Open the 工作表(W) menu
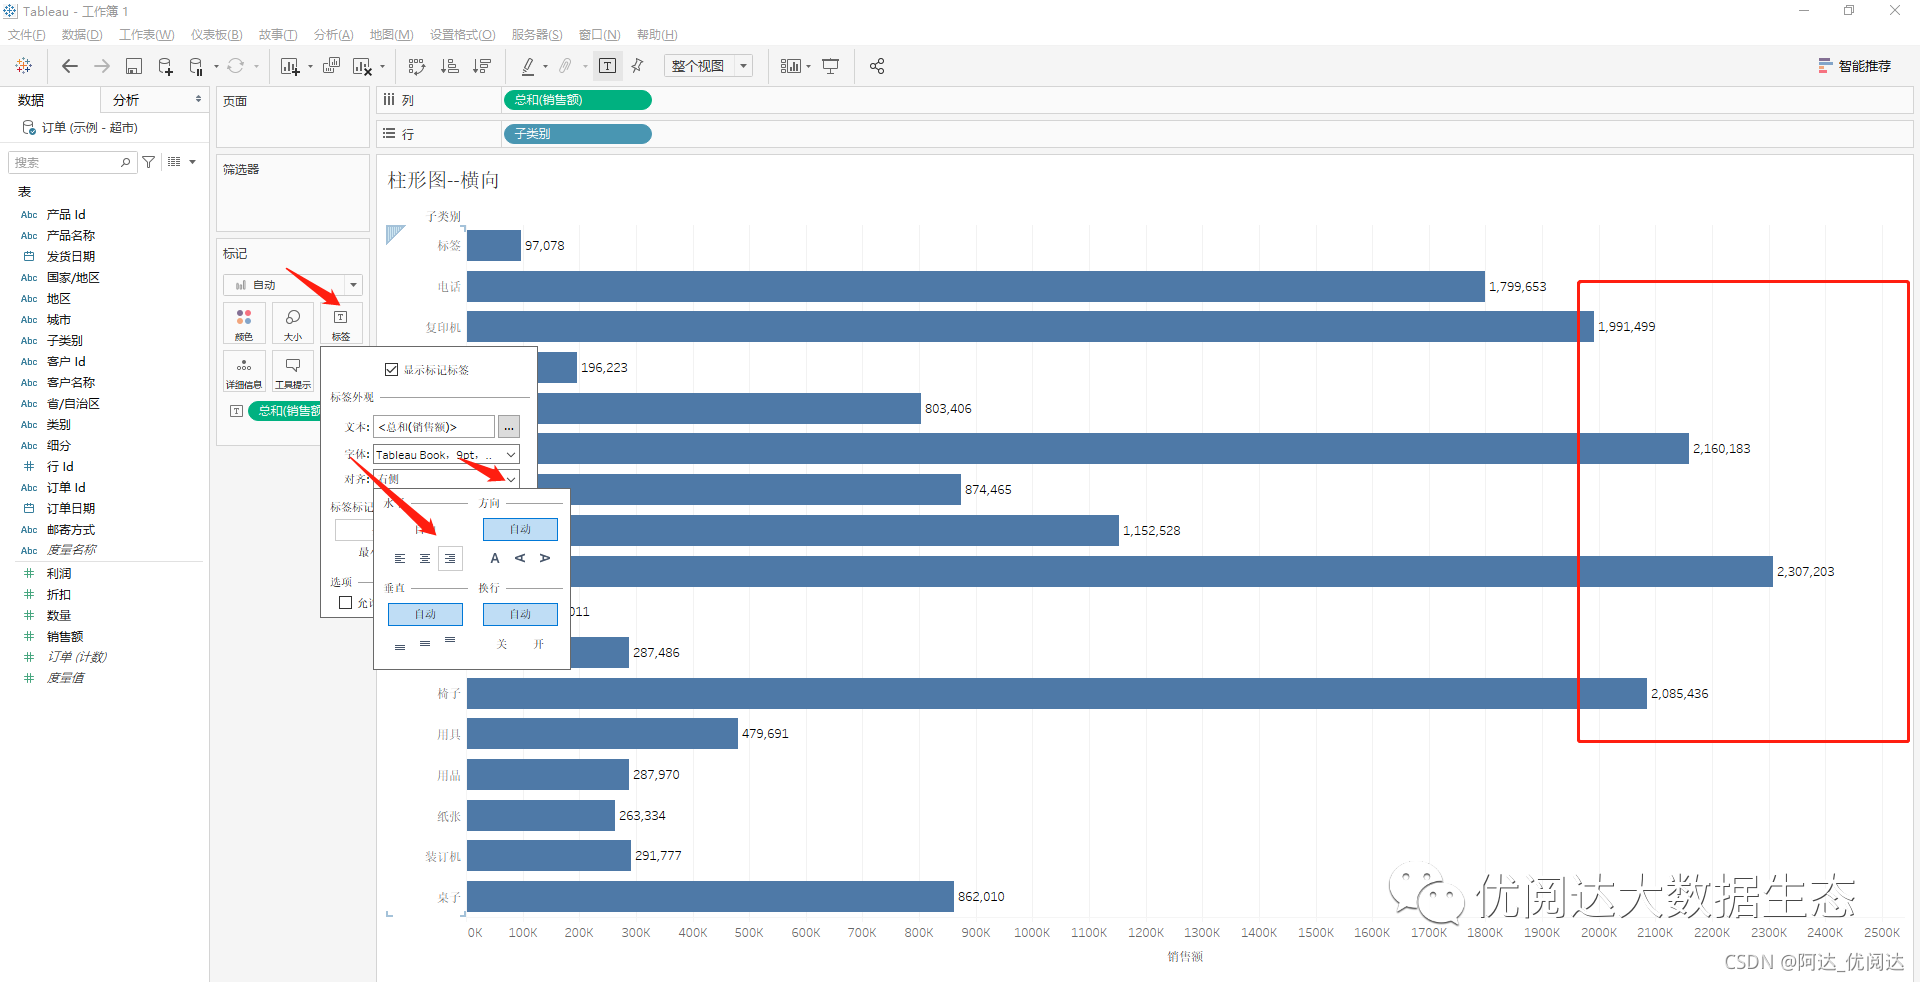Image resolution: width=1920 pixels, height=982 pixels. 147,35
